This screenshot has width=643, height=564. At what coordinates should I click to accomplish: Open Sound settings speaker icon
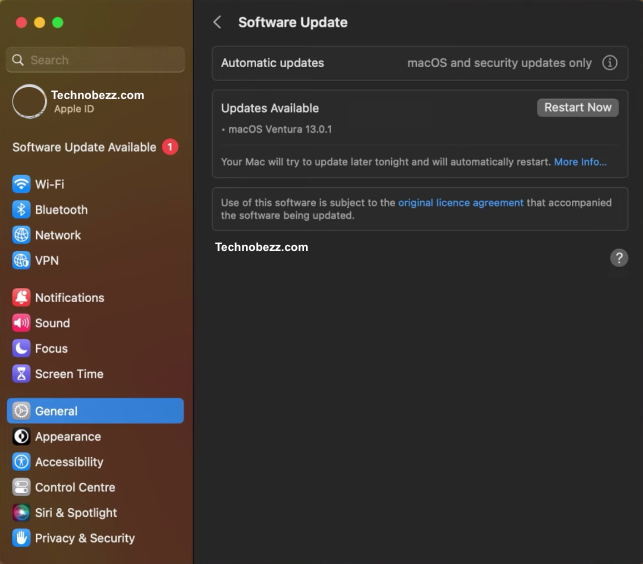point(21,323)
